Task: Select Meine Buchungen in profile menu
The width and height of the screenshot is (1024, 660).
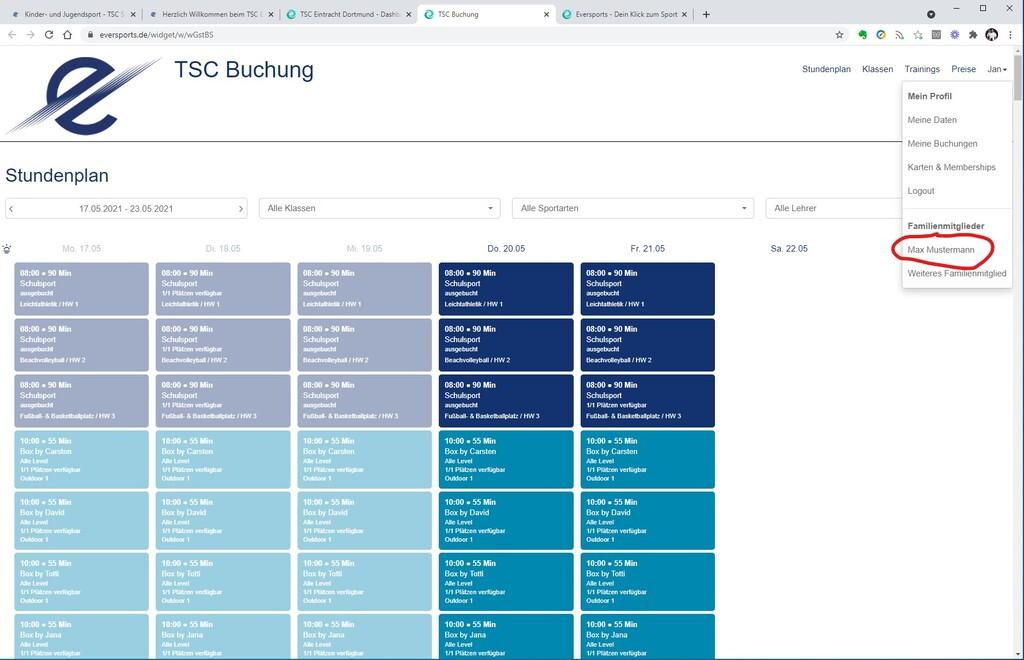Action: (x=942, y=144)
